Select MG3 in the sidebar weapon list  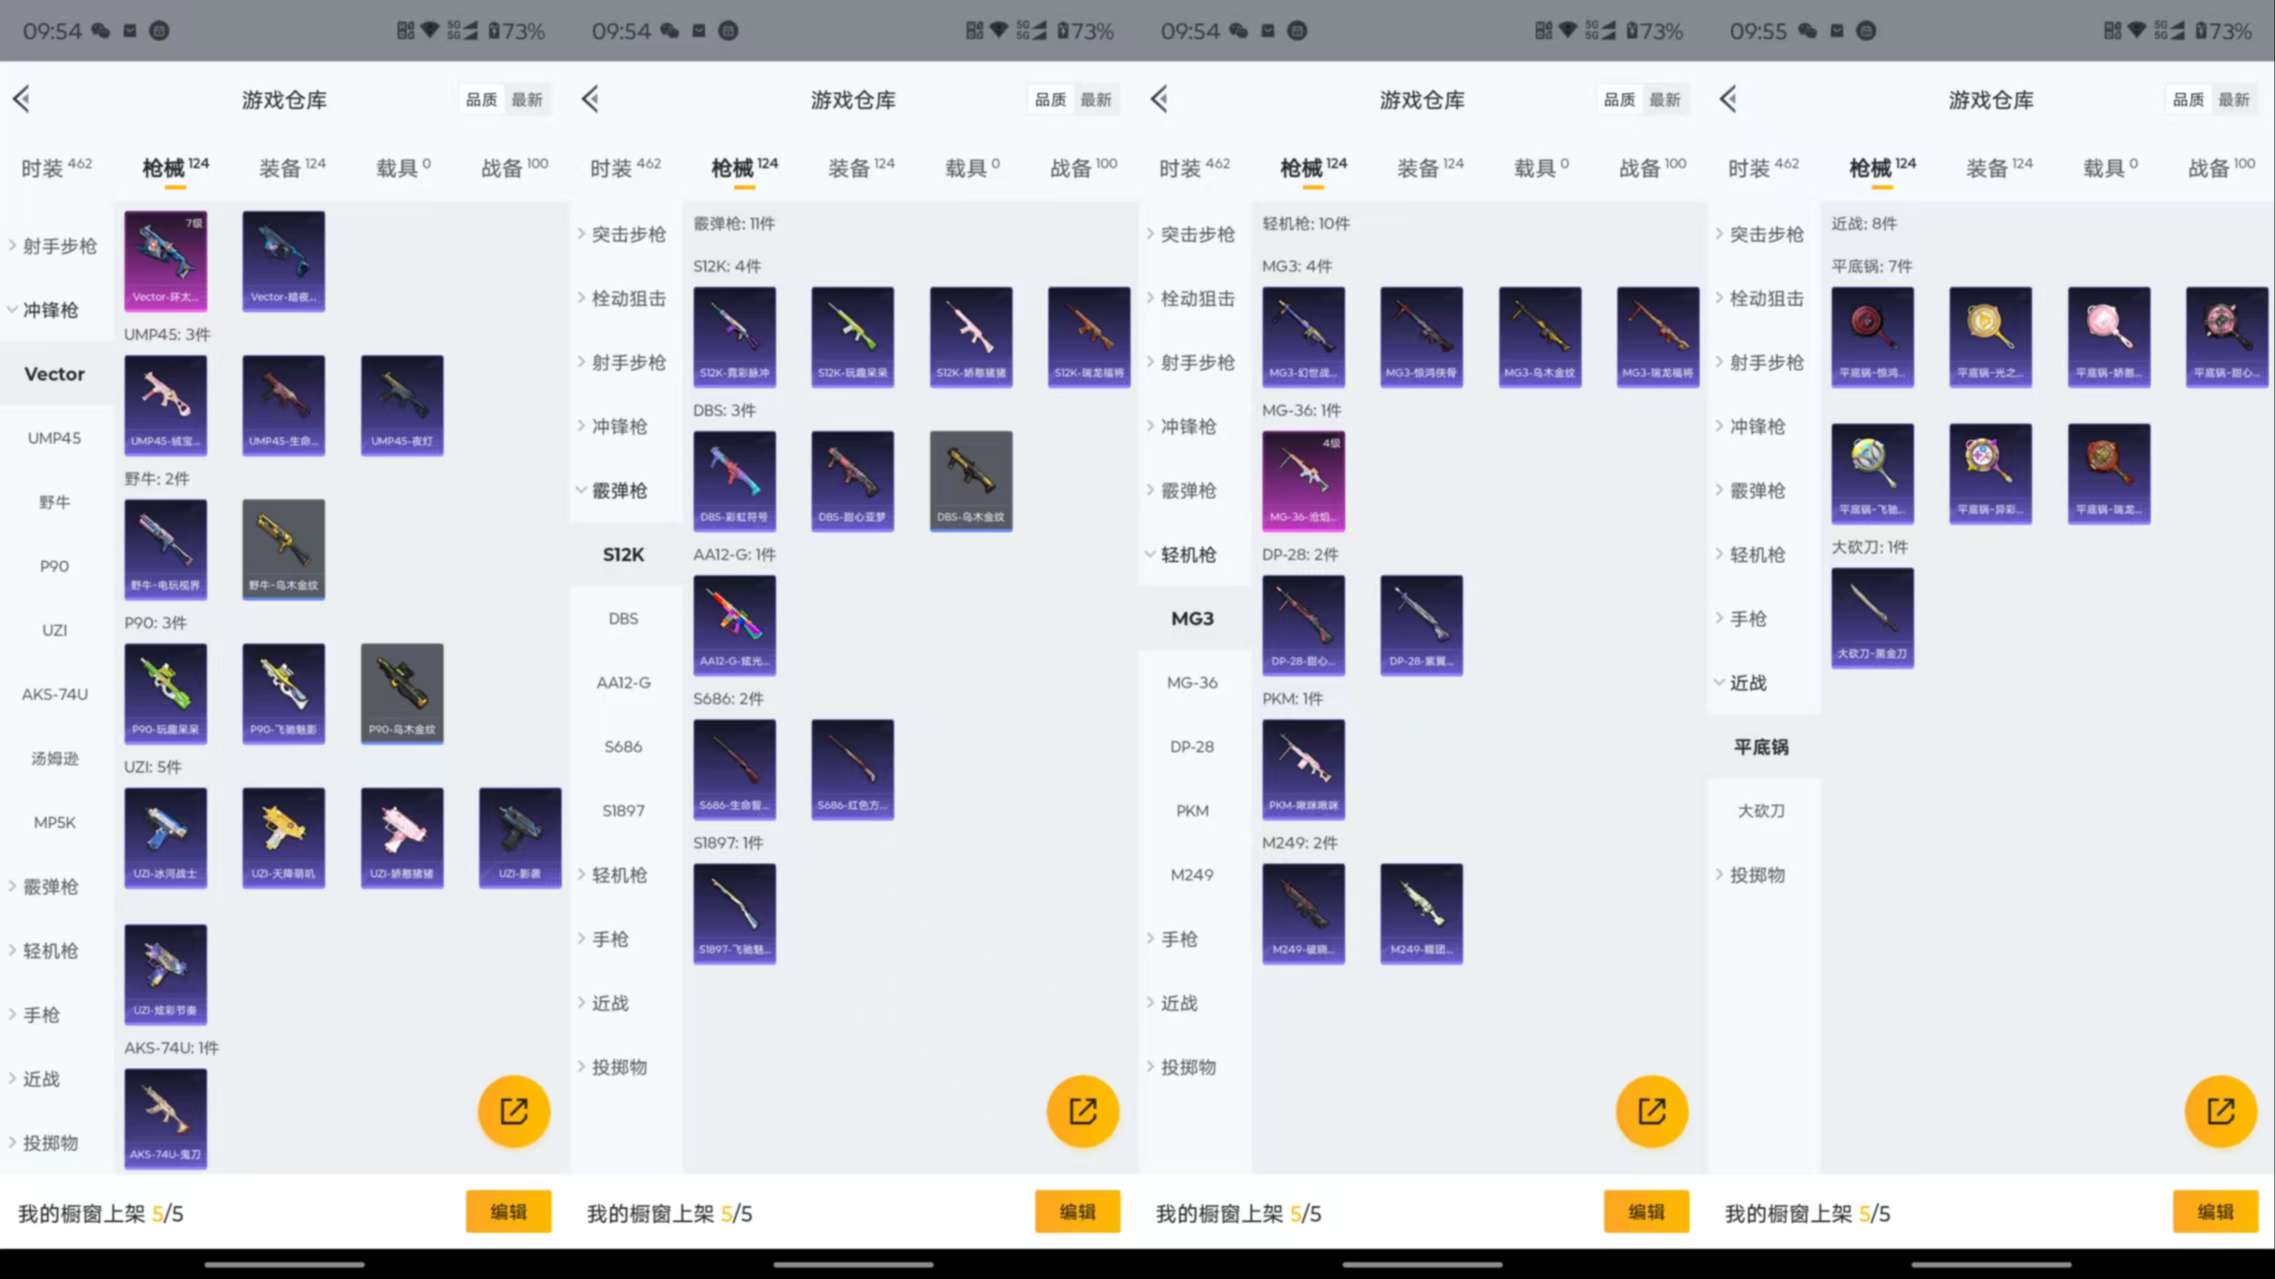(1192, 618)
